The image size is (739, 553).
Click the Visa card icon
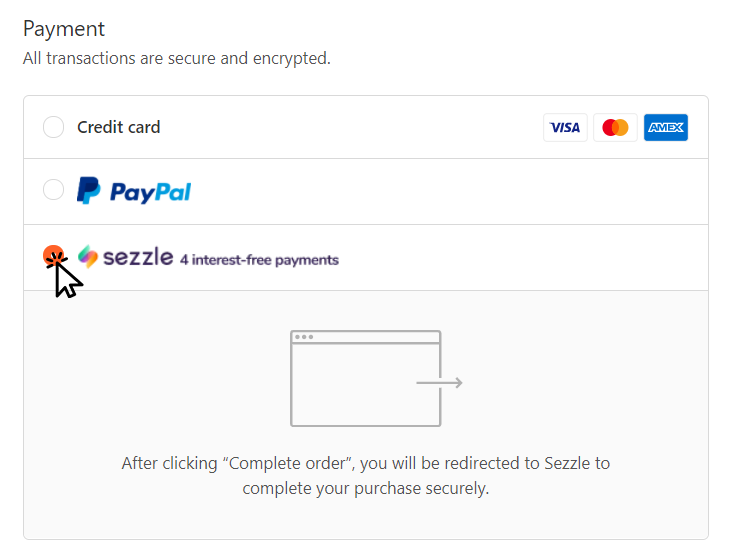[x=565, y=127]
